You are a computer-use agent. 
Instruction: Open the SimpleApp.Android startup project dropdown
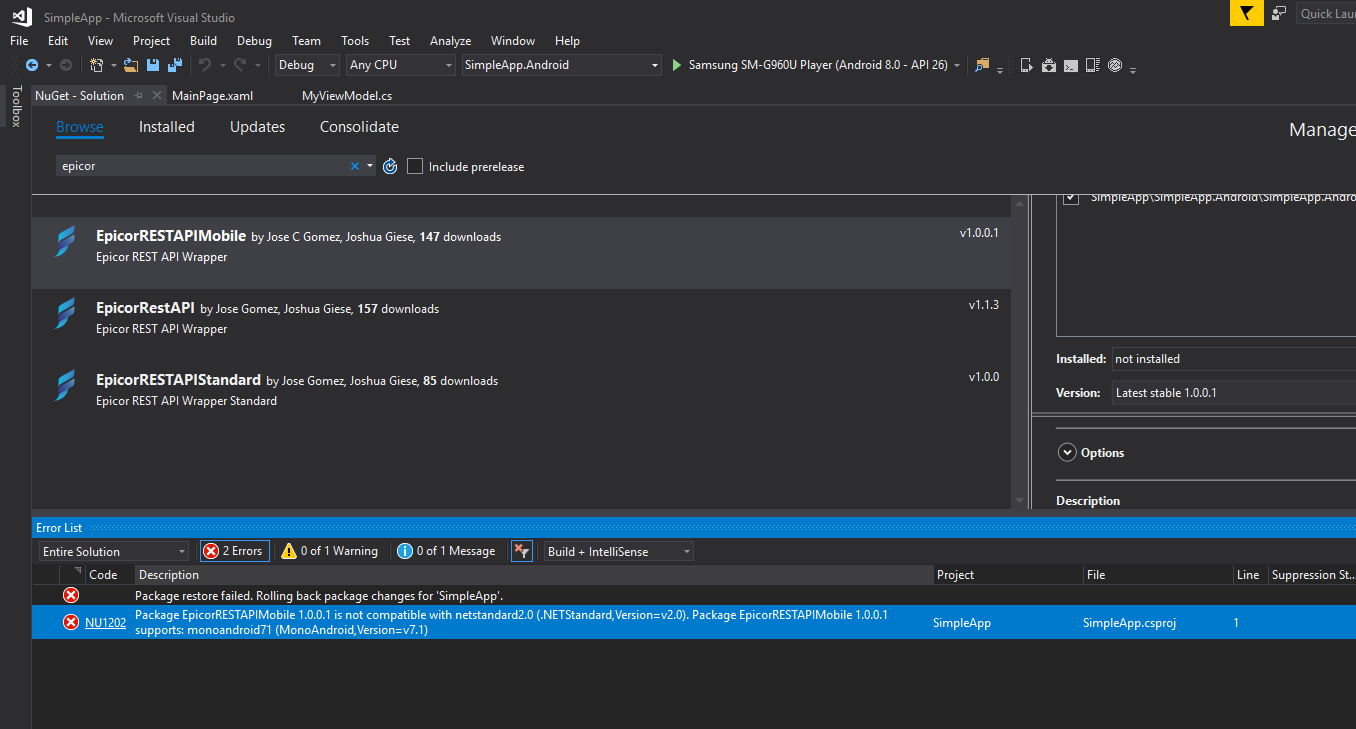[x=562, y=65]
